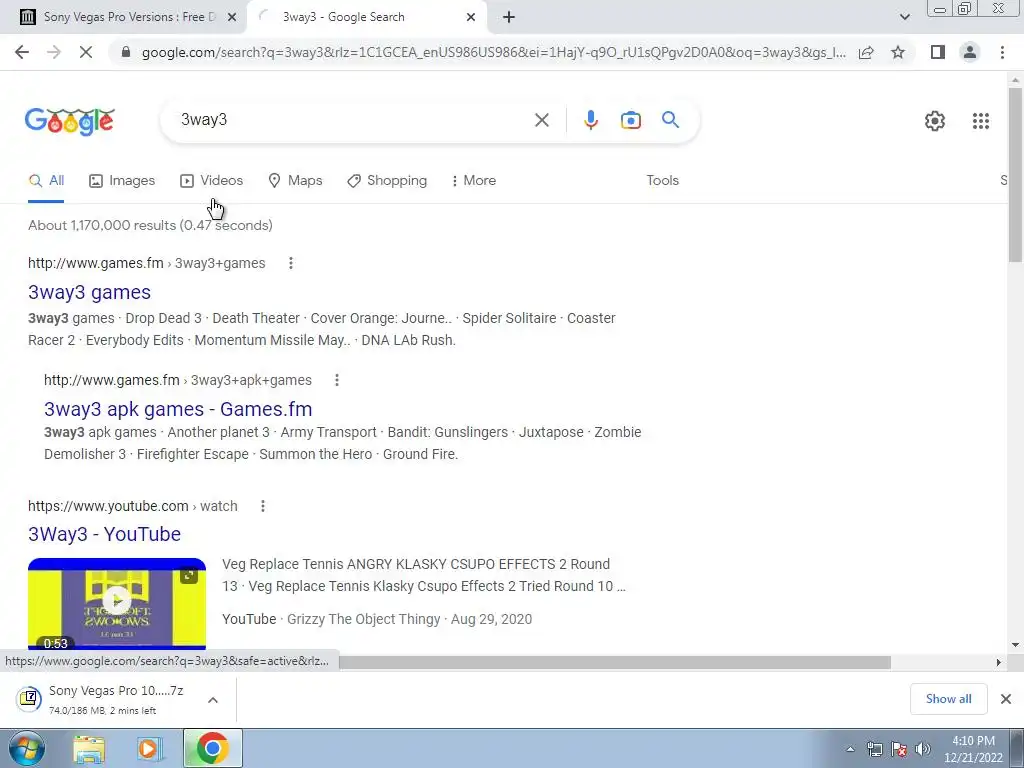Open search Tools options
Viewport: 1024px width, 768px height.
point(662,181)
